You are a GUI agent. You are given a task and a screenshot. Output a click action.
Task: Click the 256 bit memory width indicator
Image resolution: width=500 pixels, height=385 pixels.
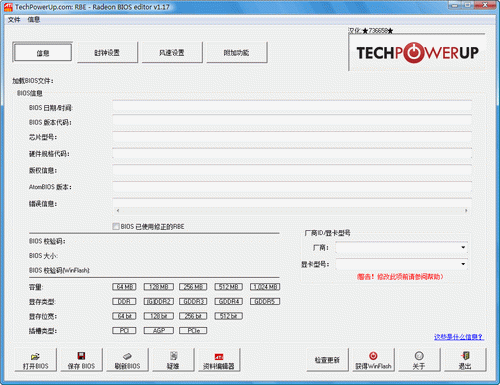click(x=193, y=316)
